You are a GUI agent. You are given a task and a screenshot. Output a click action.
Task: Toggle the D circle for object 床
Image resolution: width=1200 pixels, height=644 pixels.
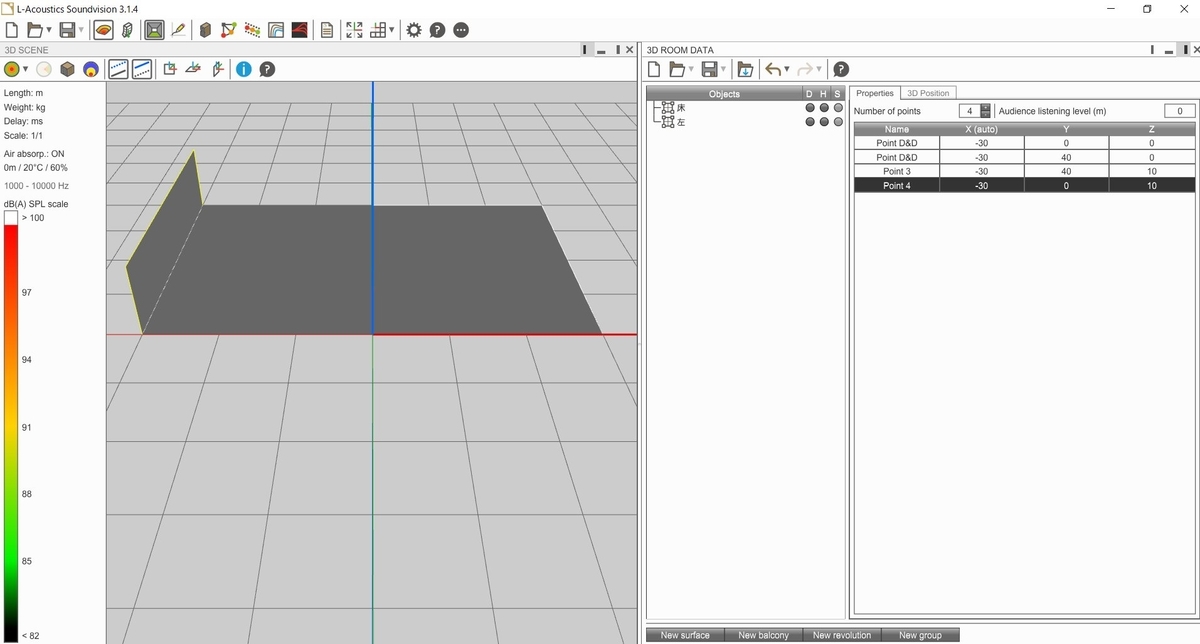(x=810, y=108)
